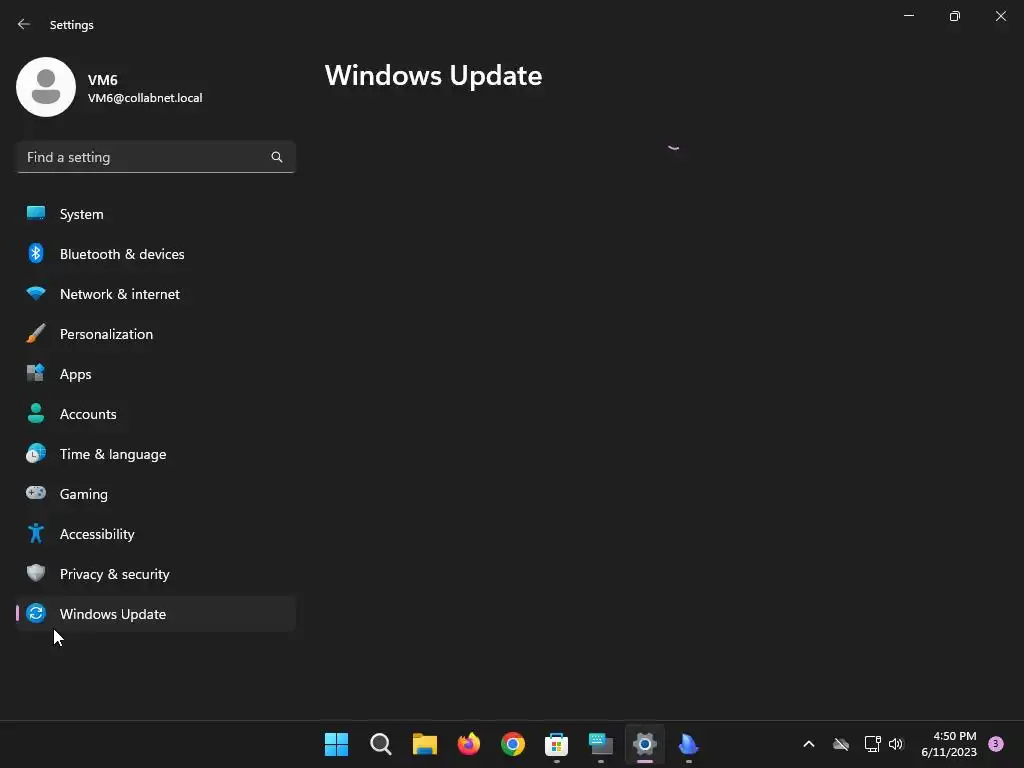The width and height of the screenshot is (1024, 768).
Task: Close the Settings window
Action: (1000, 16)
